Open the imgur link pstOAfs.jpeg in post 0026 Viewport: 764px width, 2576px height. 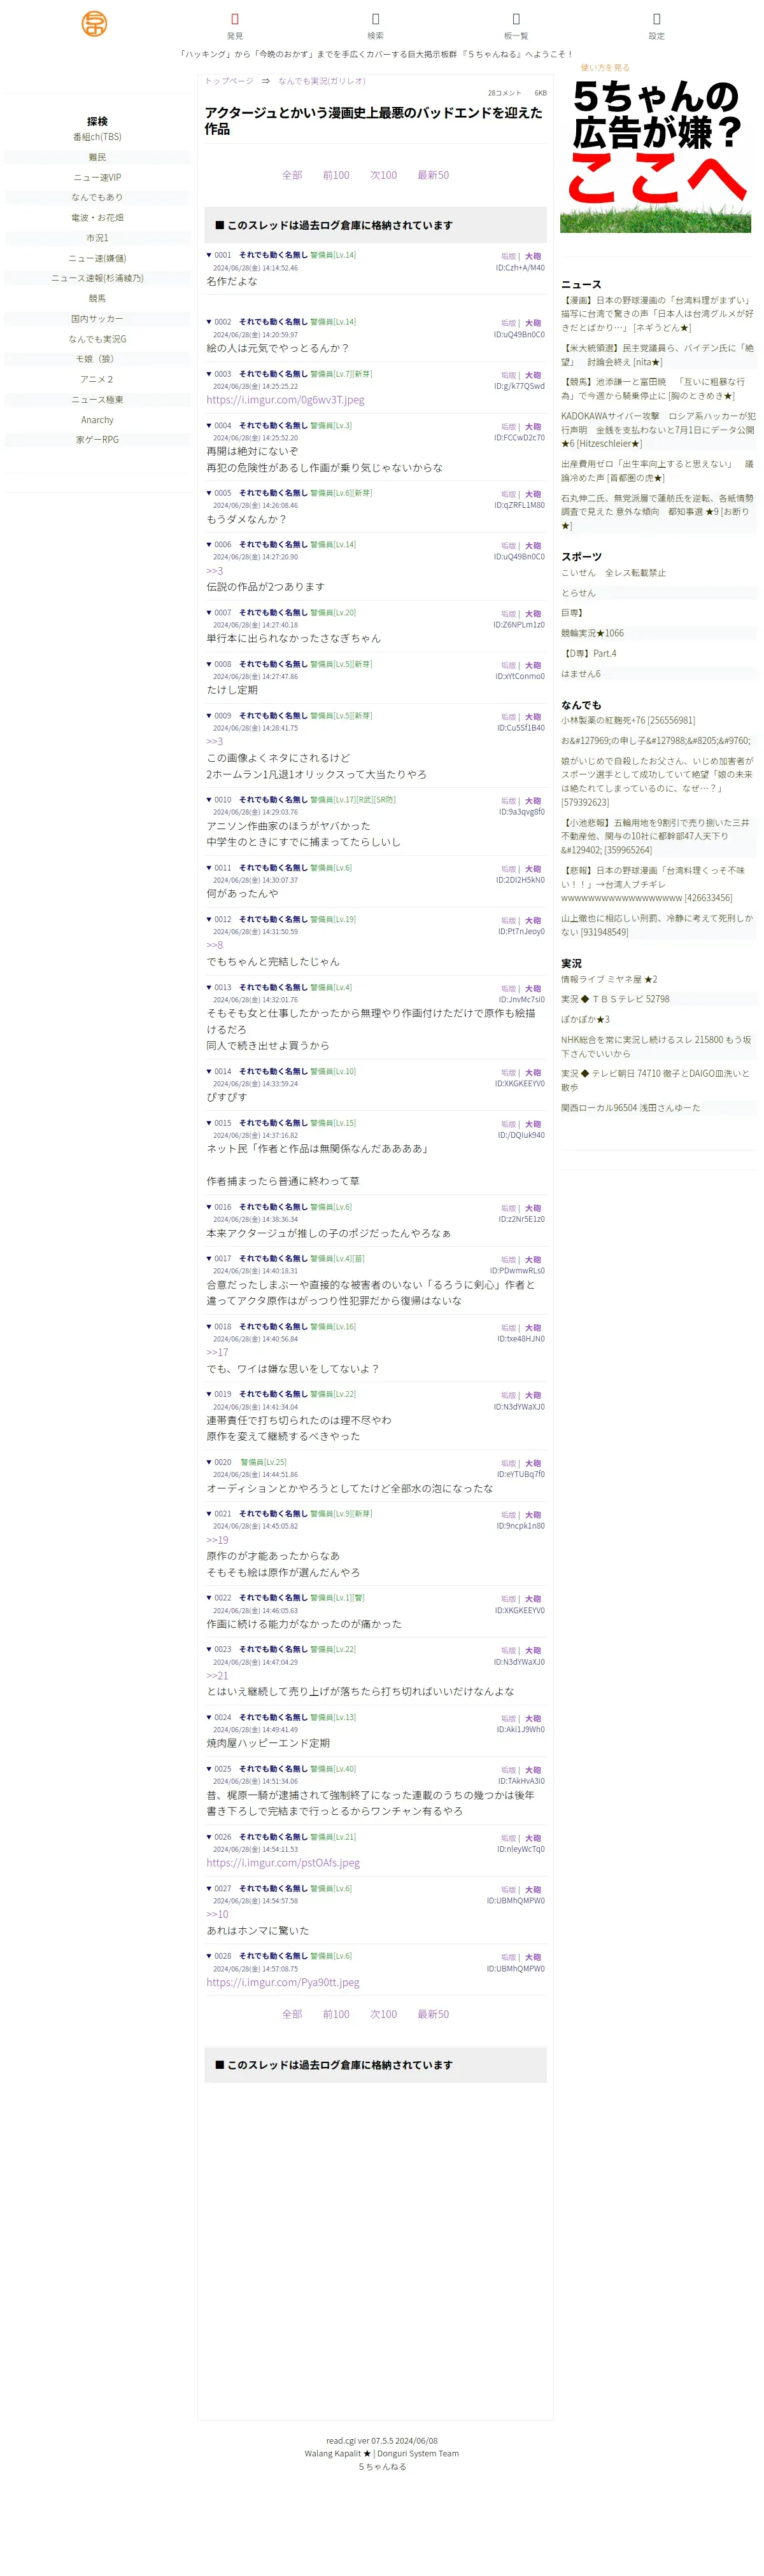pyautogui.click(x=283, y=1863)
